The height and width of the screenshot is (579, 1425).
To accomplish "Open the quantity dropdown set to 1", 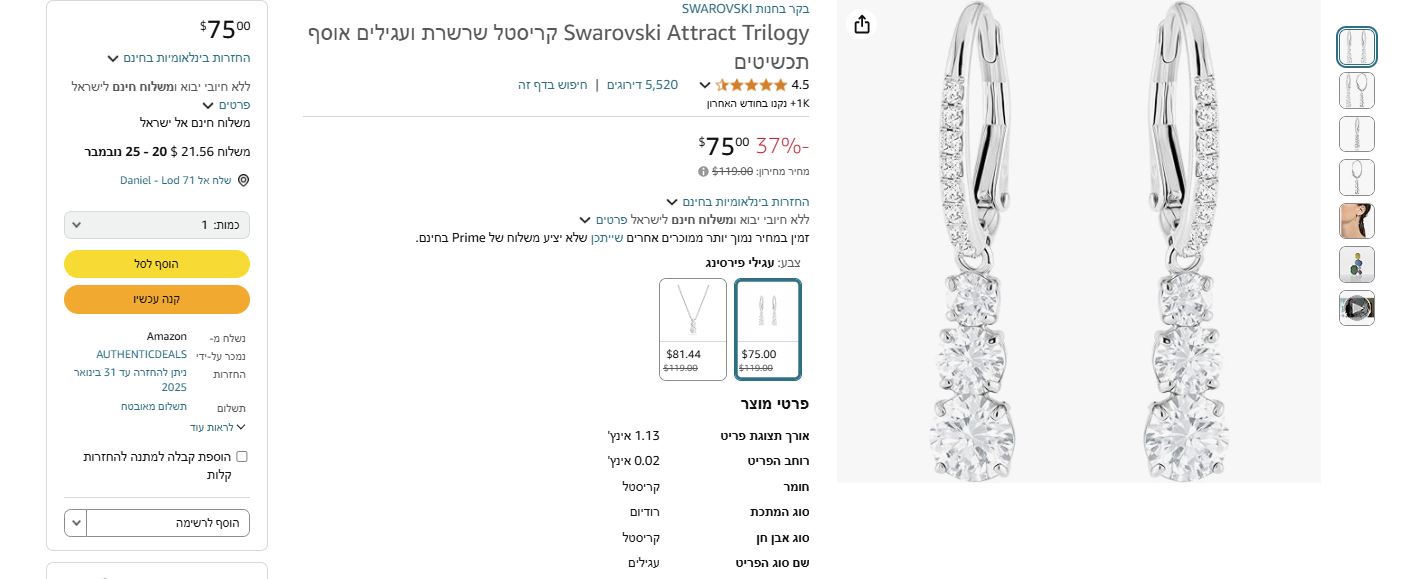I will pos(156,225).
